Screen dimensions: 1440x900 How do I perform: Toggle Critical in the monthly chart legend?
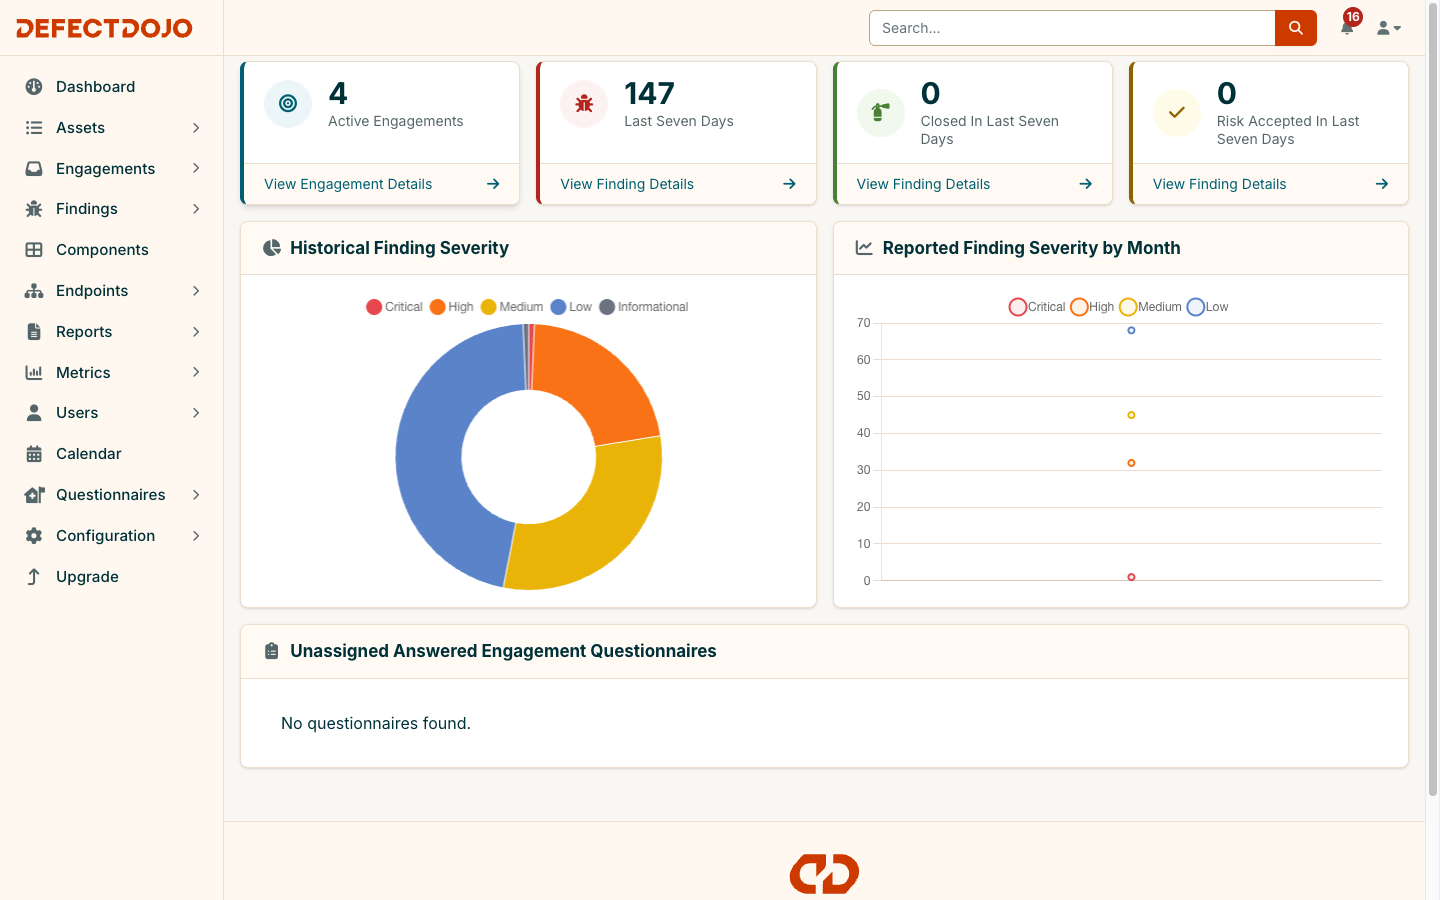click(1037, 307)
